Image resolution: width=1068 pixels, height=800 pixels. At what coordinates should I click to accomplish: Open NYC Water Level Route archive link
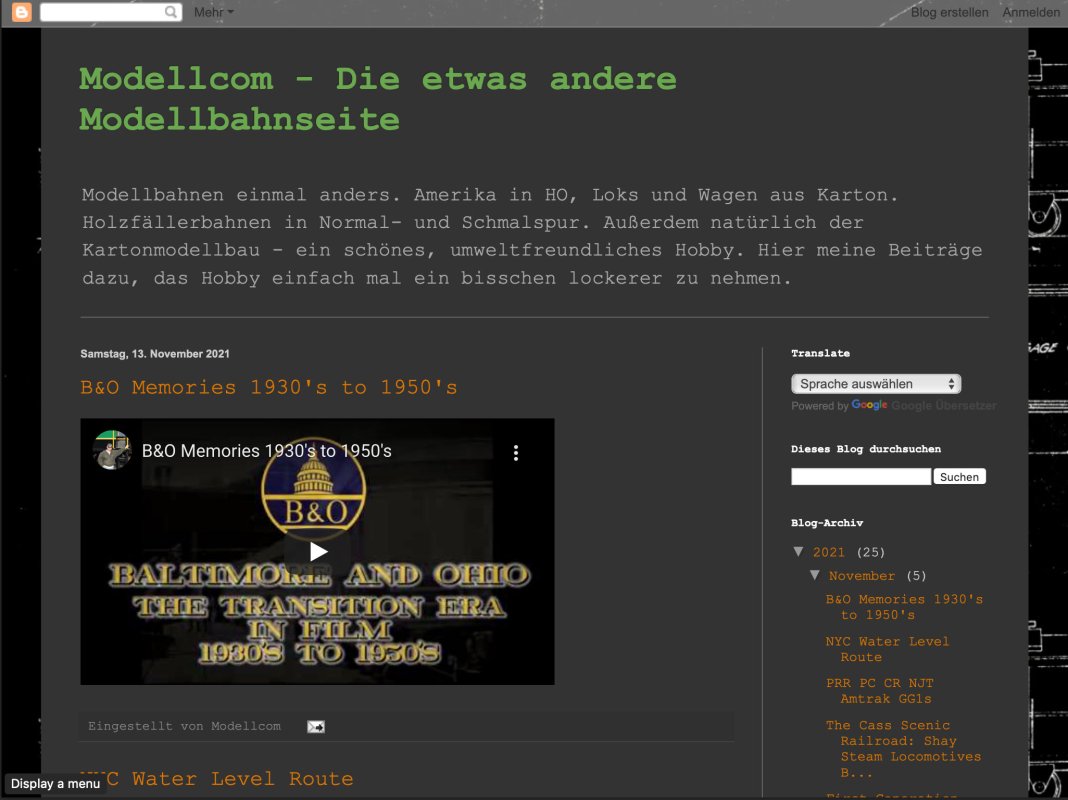click(887, 649)
